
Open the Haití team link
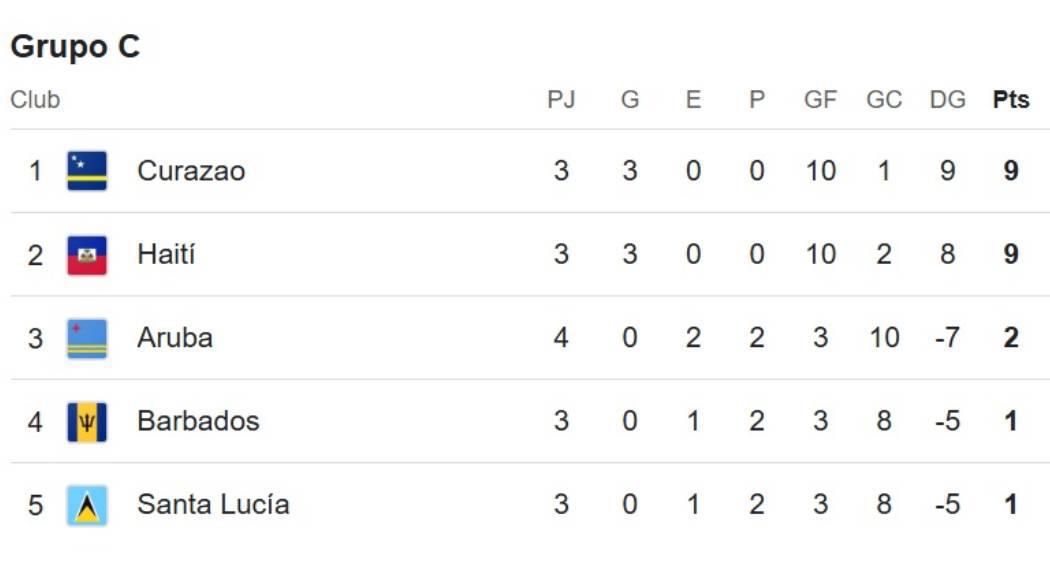coord(166,255)
